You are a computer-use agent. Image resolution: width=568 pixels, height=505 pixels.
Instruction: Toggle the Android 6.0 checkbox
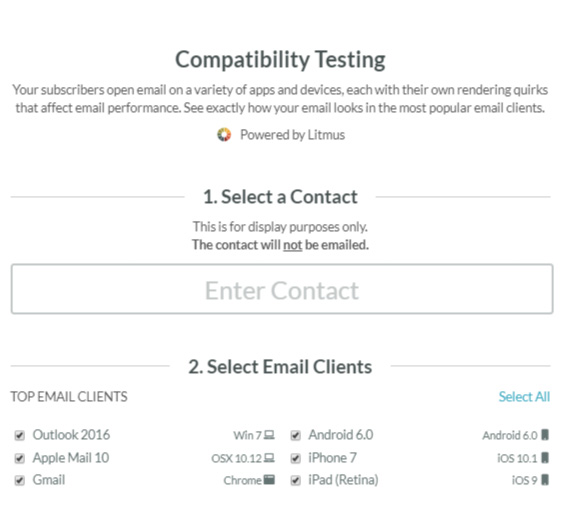[296, 435]
